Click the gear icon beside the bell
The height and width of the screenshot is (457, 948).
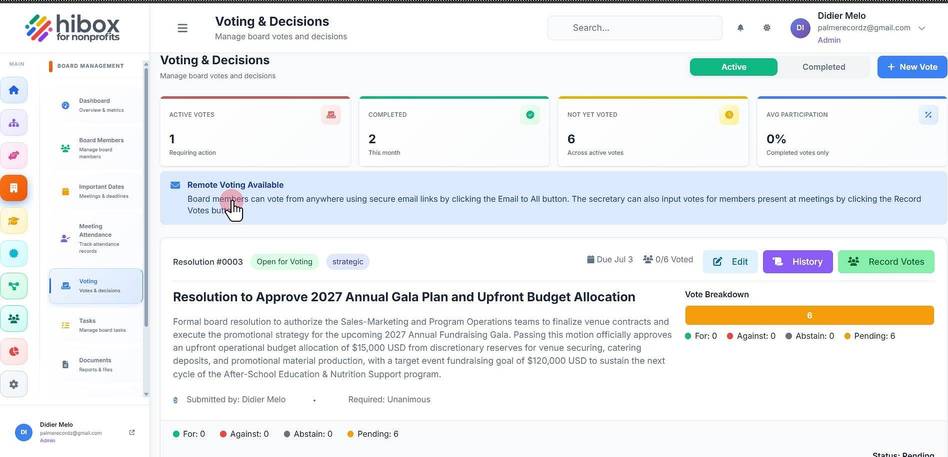(767, 28)
